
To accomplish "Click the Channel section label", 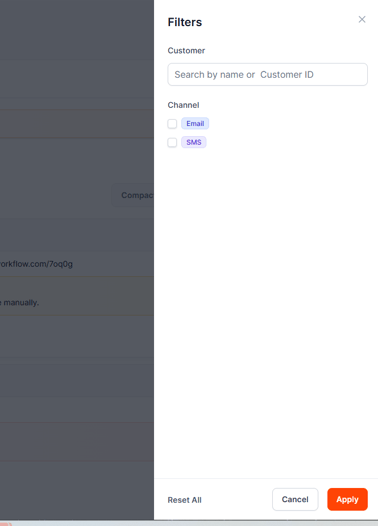I will pyautogui.click(x=183, y=105).
